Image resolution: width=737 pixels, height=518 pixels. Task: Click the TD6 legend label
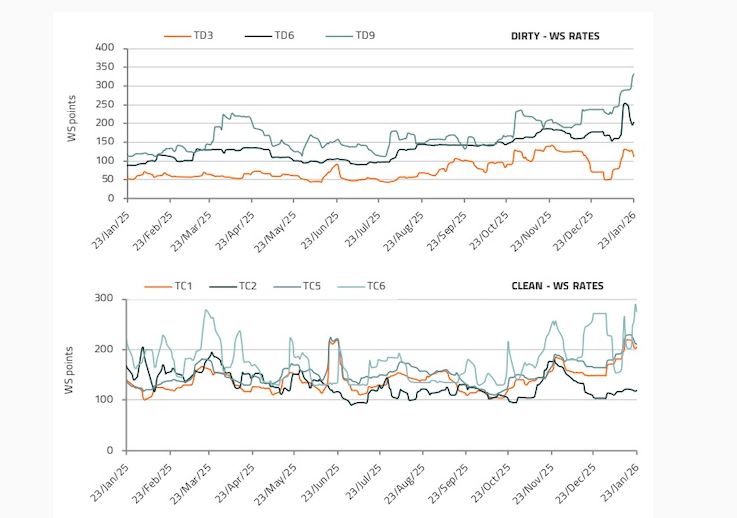(284, 35)
